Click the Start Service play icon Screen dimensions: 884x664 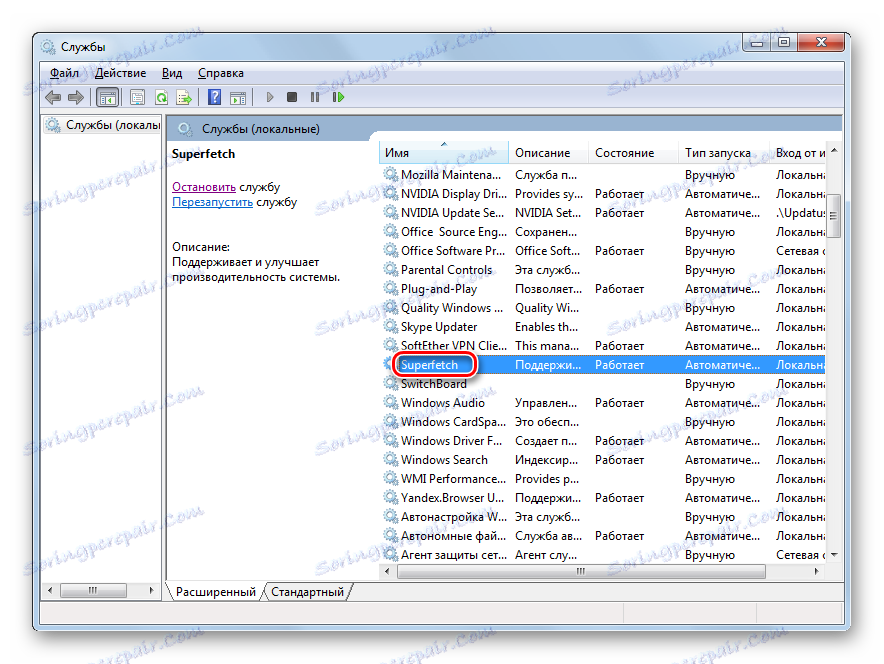click(269, 97)
